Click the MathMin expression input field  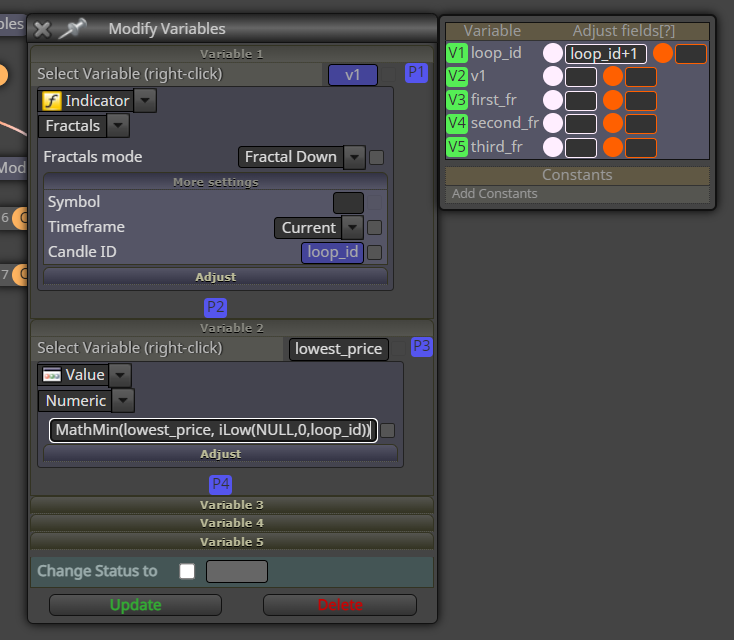(213, 430)
